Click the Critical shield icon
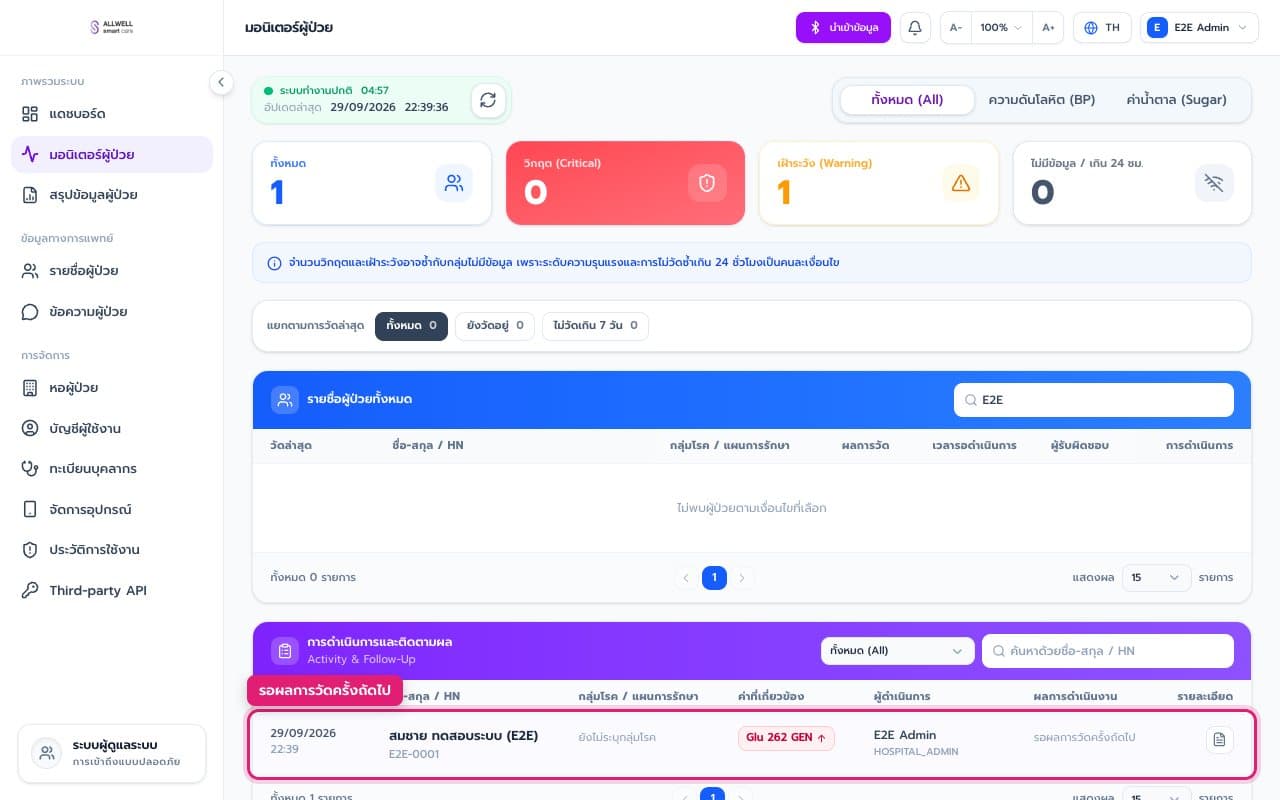 click(707, 183)
